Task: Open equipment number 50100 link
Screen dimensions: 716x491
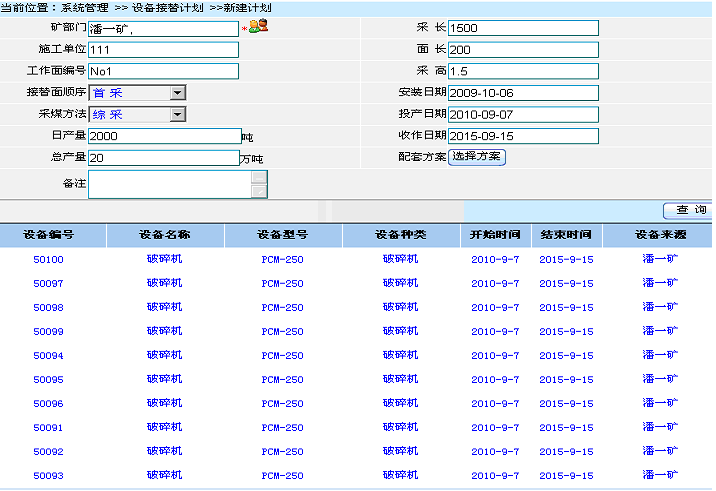Action: (x=48, y=259)
